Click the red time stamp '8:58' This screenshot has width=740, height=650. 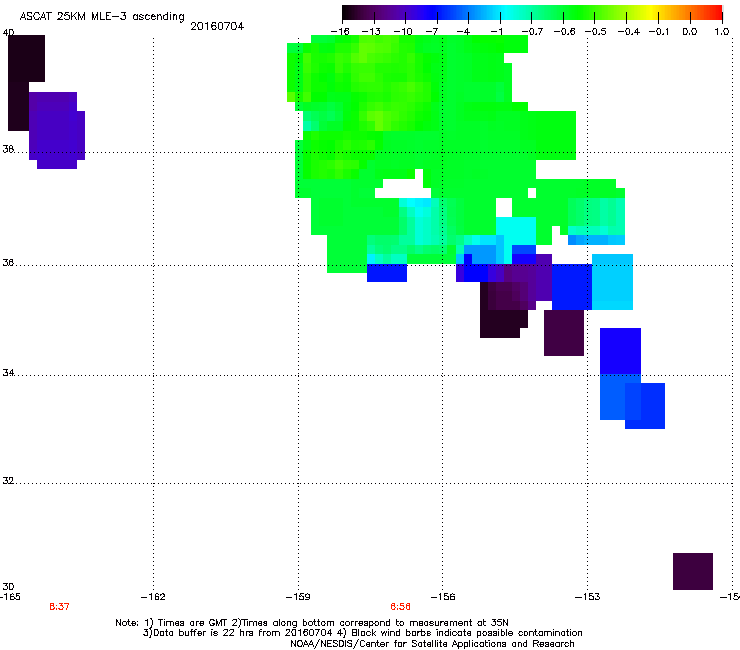400,607
